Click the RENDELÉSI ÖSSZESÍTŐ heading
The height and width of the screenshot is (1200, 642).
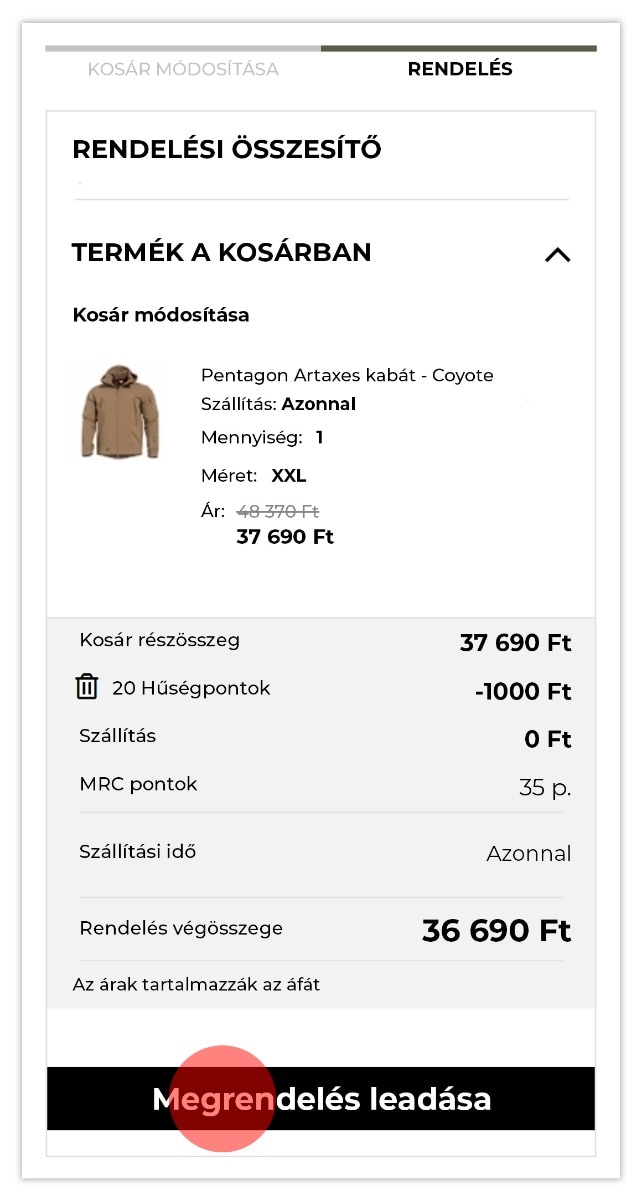(227, 150)
